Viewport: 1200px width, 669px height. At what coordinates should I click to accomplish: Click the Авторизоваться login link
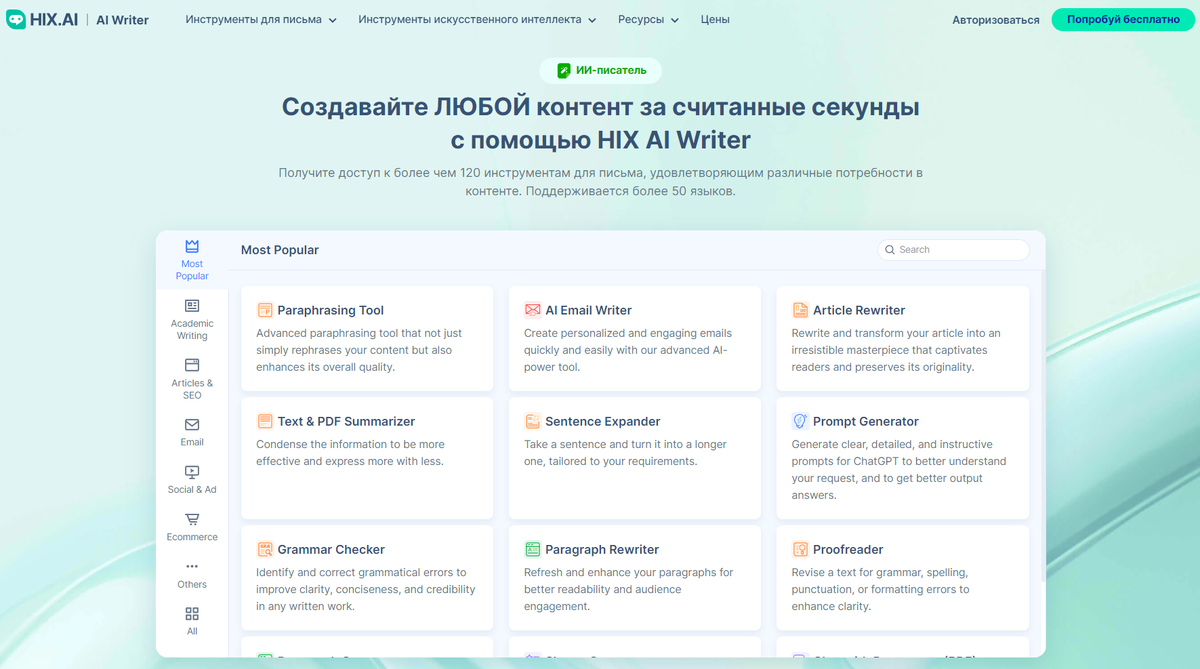(995, 20)
